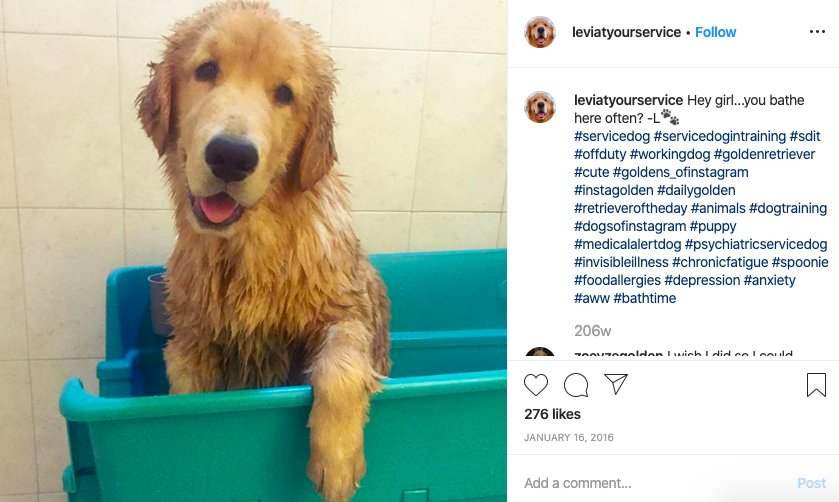The height and width of the screenshot is (502, 839).
Task: Select the #invisibleillness hashtag
Action: click(621, 262)
